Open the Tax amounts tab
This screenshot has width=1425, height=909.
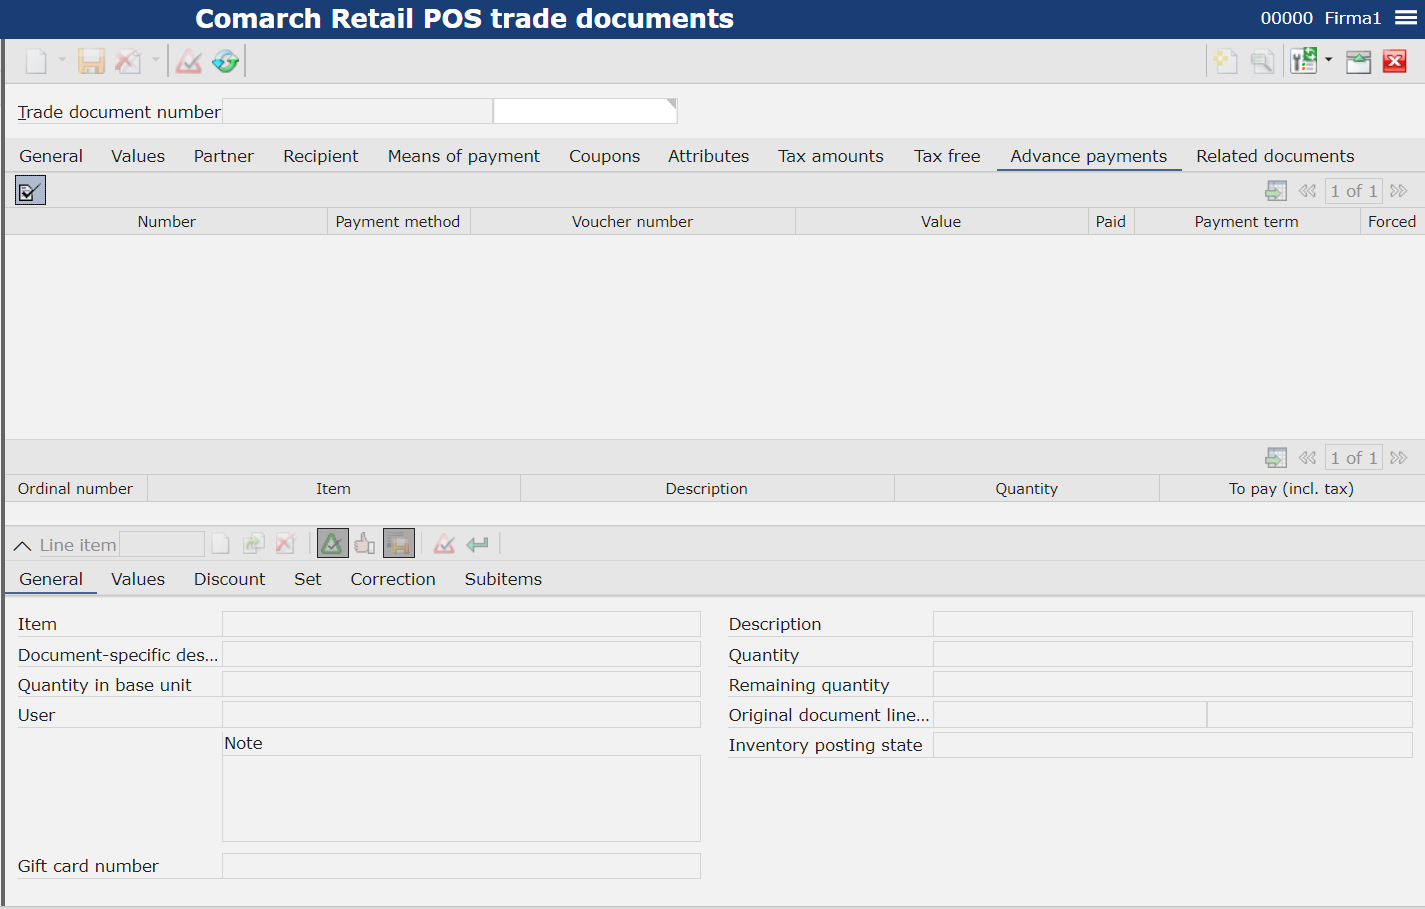coord(831,156)
